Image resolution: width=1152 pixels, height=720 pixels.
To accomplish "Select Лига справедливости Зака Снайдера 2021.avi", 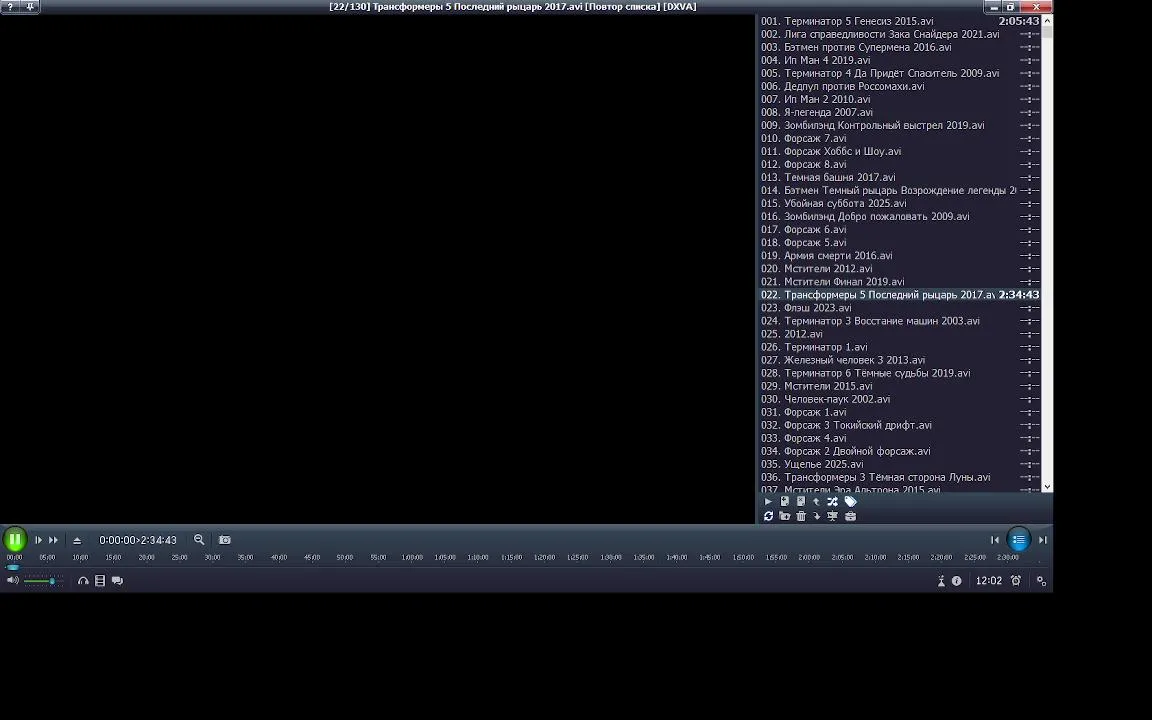I will 900,35.
